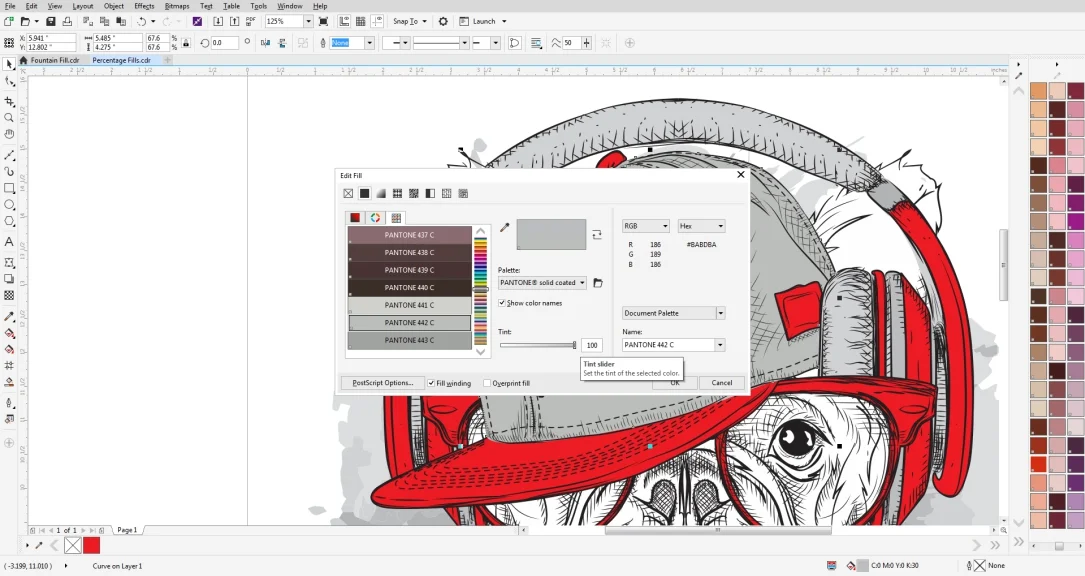Open PostScript Options

[x=381, y=383]
